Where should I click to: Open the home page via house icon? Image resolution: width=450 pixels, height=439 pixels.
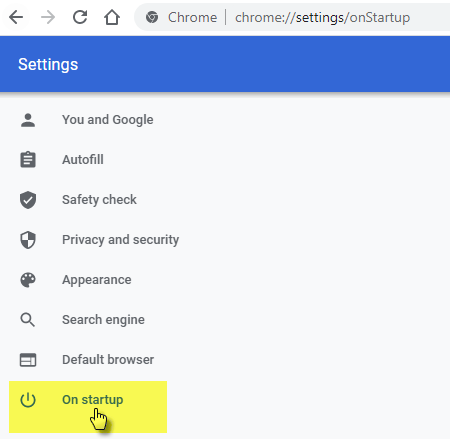(112, 17)
